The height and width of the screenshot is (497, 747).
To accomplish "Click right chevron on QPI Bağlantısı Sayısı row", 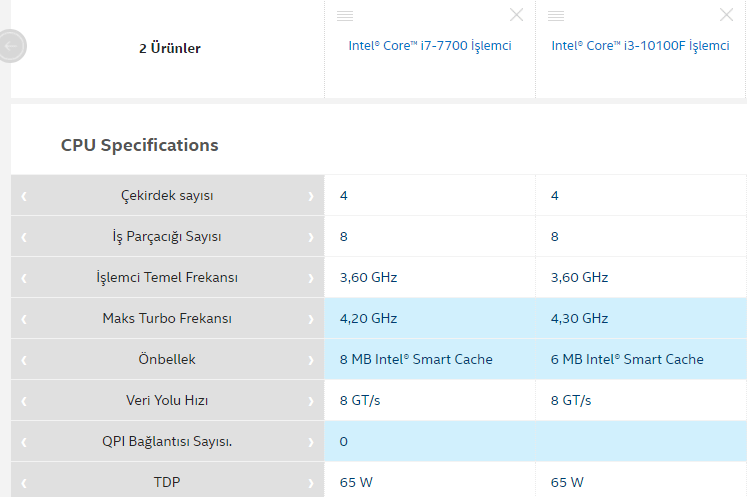I will coord(311,442).
